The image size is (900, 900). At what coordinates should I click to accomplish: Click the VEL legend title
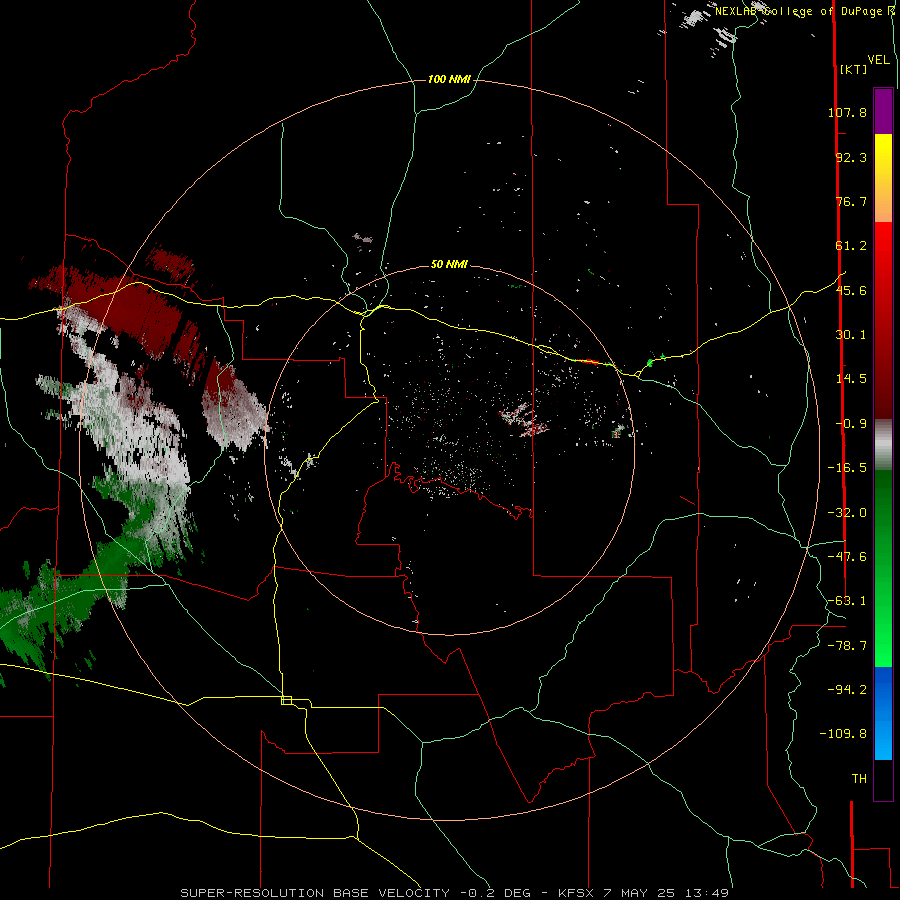[x=878, y=60]
